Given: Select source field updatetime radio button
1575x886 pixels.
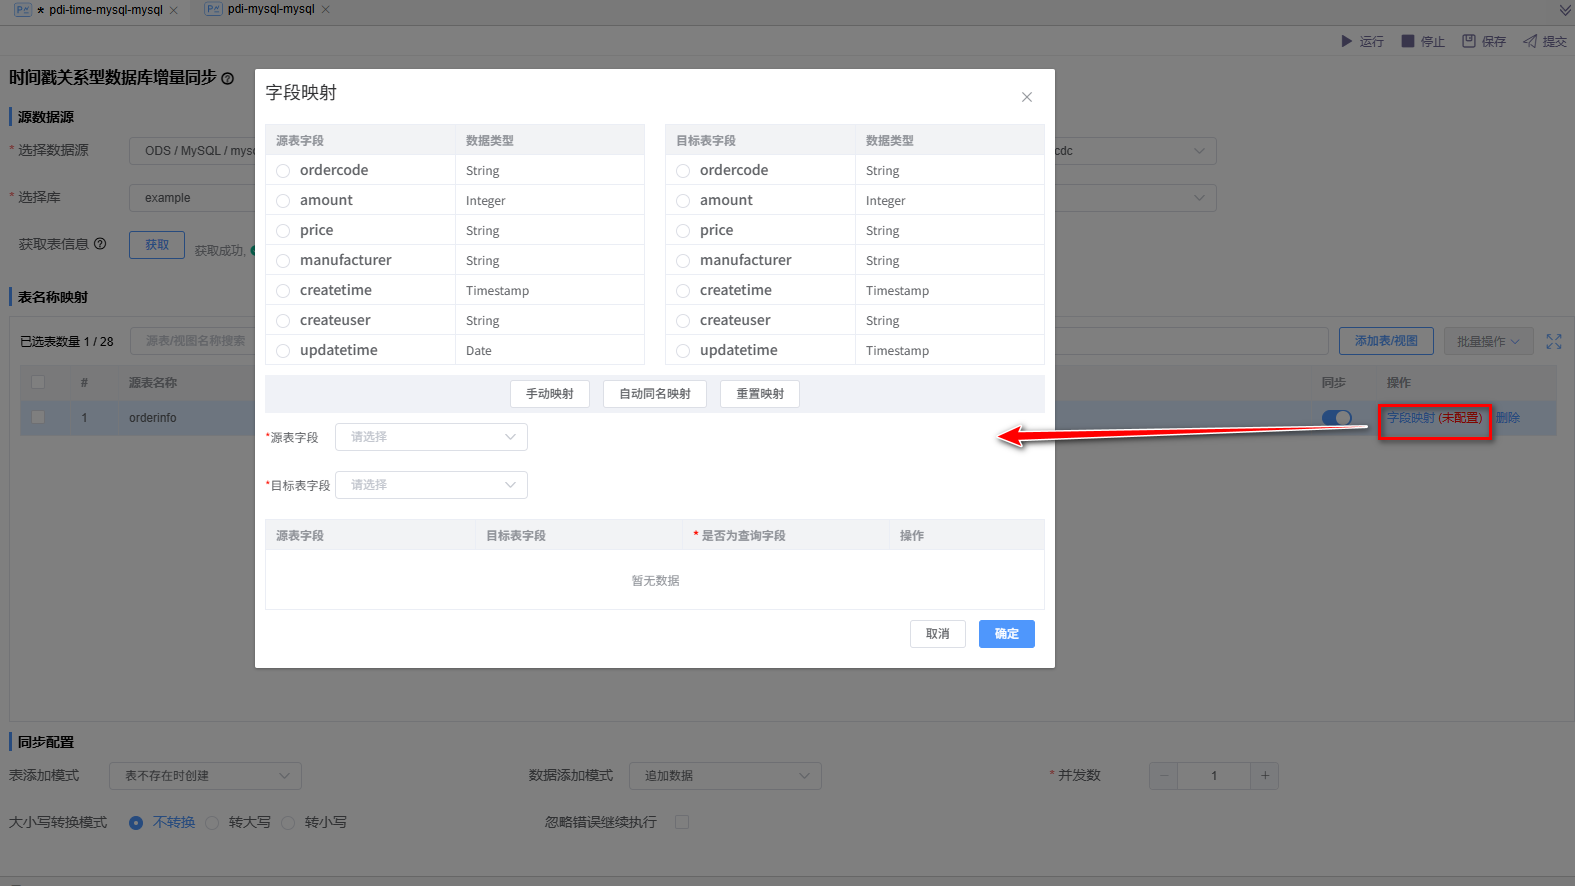Looking at the screenshot, I should click(x=283, y=351).
